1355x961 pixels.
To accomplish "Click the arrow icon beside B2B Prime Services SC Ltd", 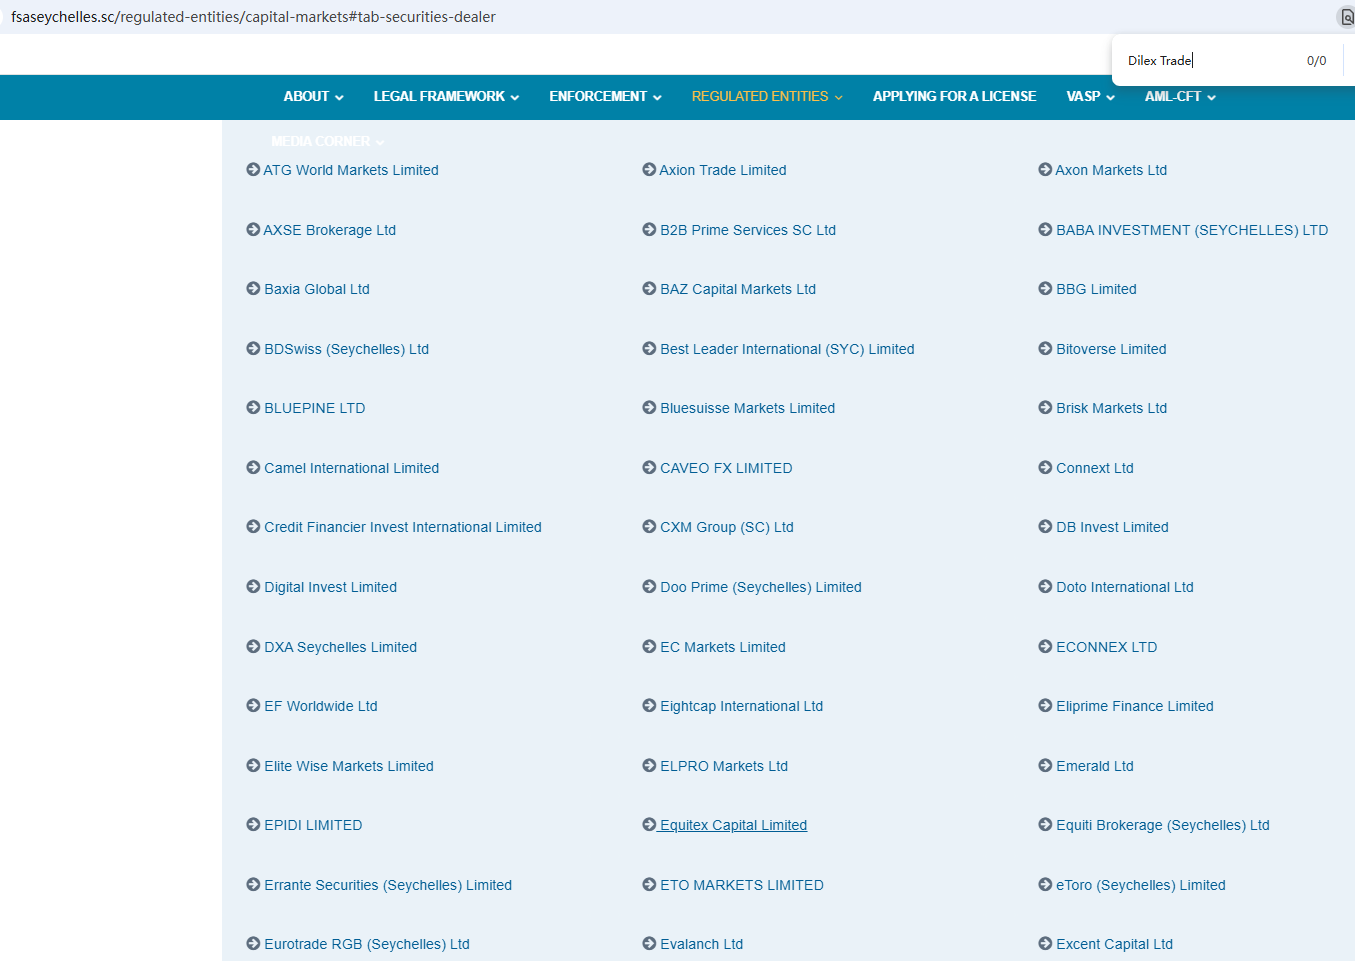I will [x=649, y=230].
